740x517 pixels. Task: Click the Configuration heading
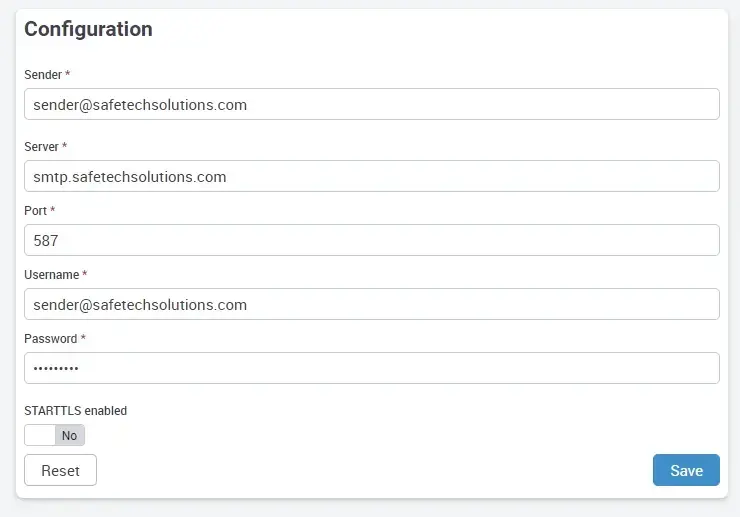pos(88,29)
